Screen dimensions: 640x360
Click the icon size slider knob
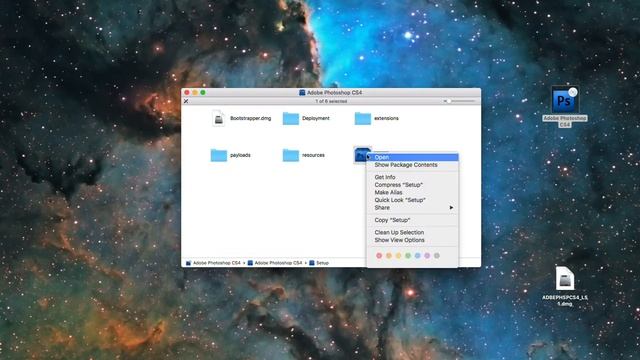point(448,101)
